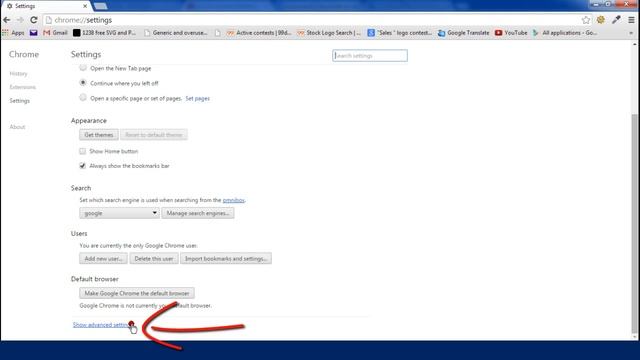Screen dimensions: 640x360
Task: Select 'Open the New Tab page' radio
Action: 83,68
